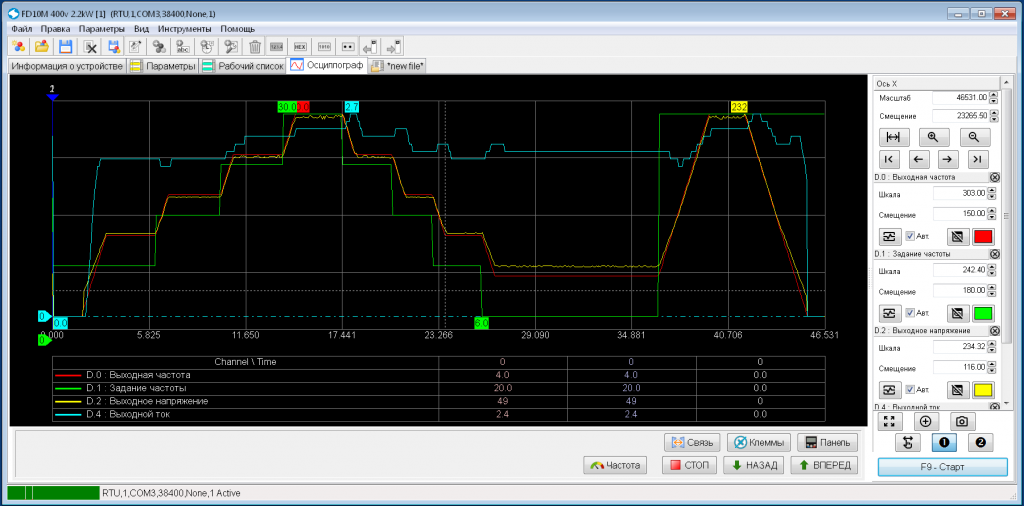Click the trigger settings icon

(908, 443)
